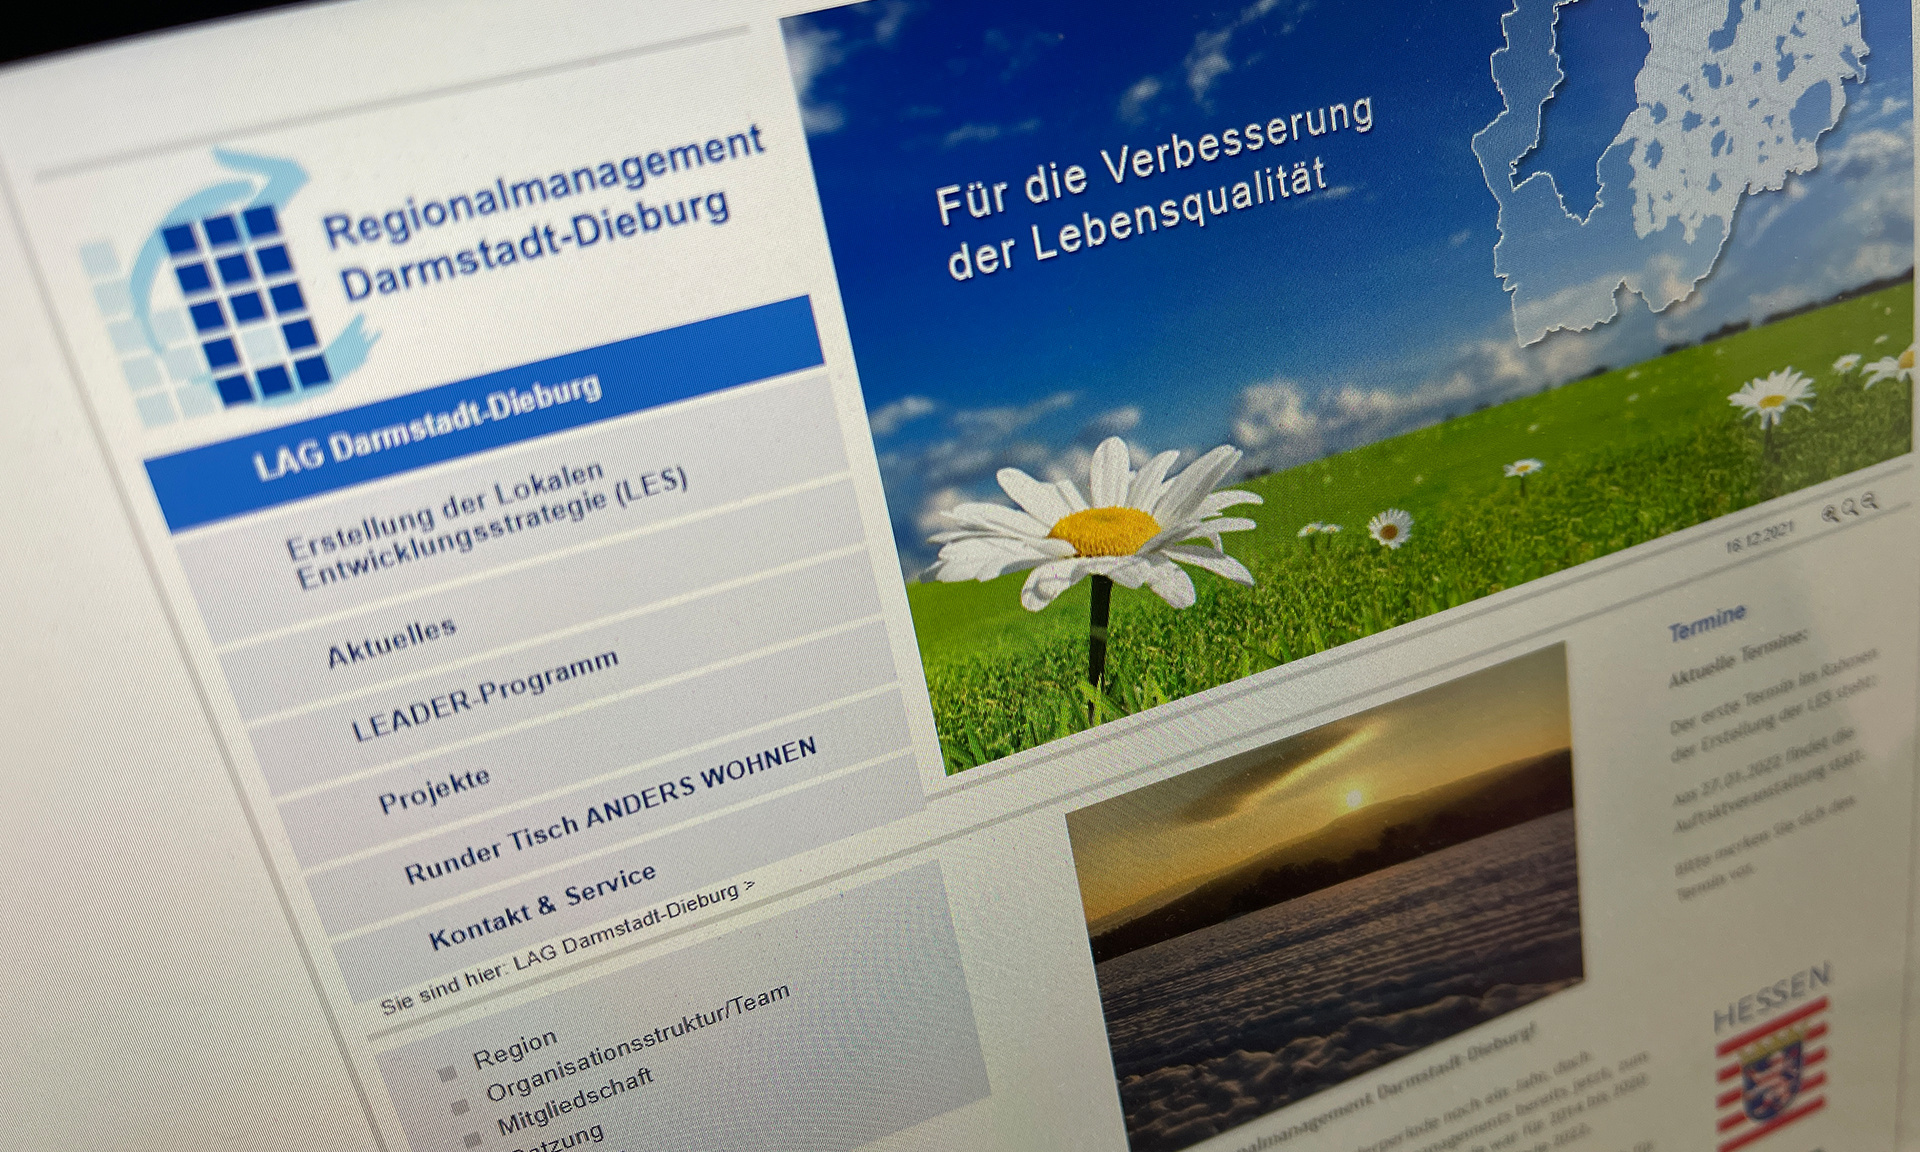
Task: Open Runder Tisch ANDERS WOHNEN page
Action: coord(609,811)
